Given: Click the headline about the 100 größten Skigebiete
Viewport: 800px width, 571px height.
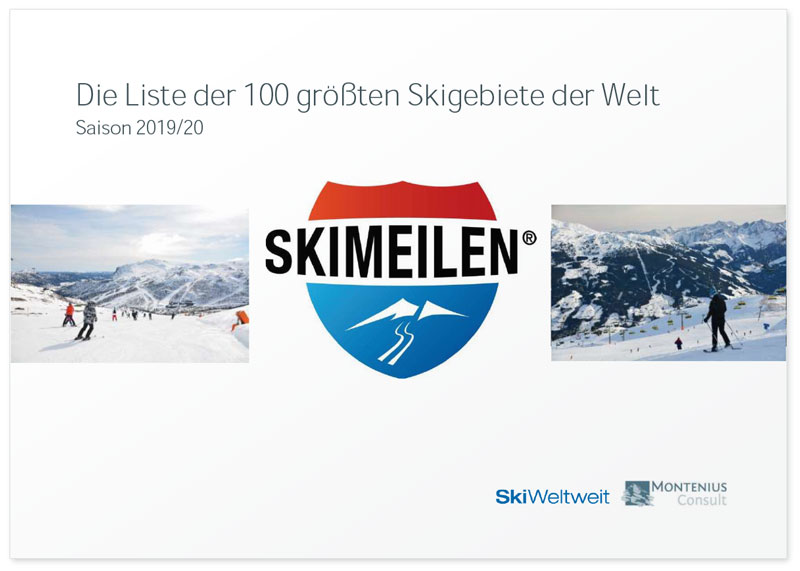Looking at the screenshot, I should point(368,95).
